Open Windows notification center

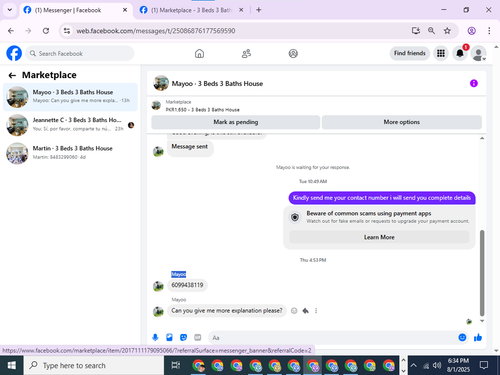(x=484, y=365)
